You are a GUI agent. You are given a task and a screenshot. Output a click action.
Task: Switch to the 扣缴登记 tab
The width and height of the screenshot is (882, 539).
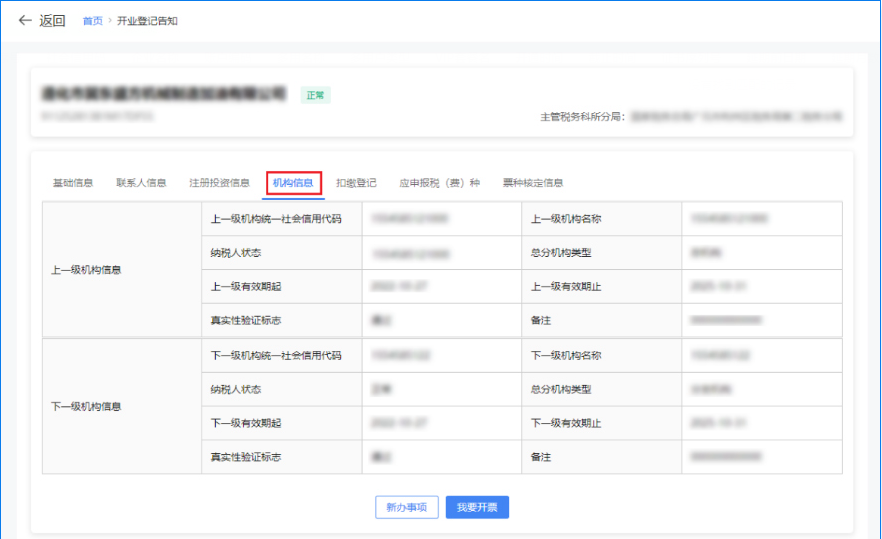click(356, 183)
